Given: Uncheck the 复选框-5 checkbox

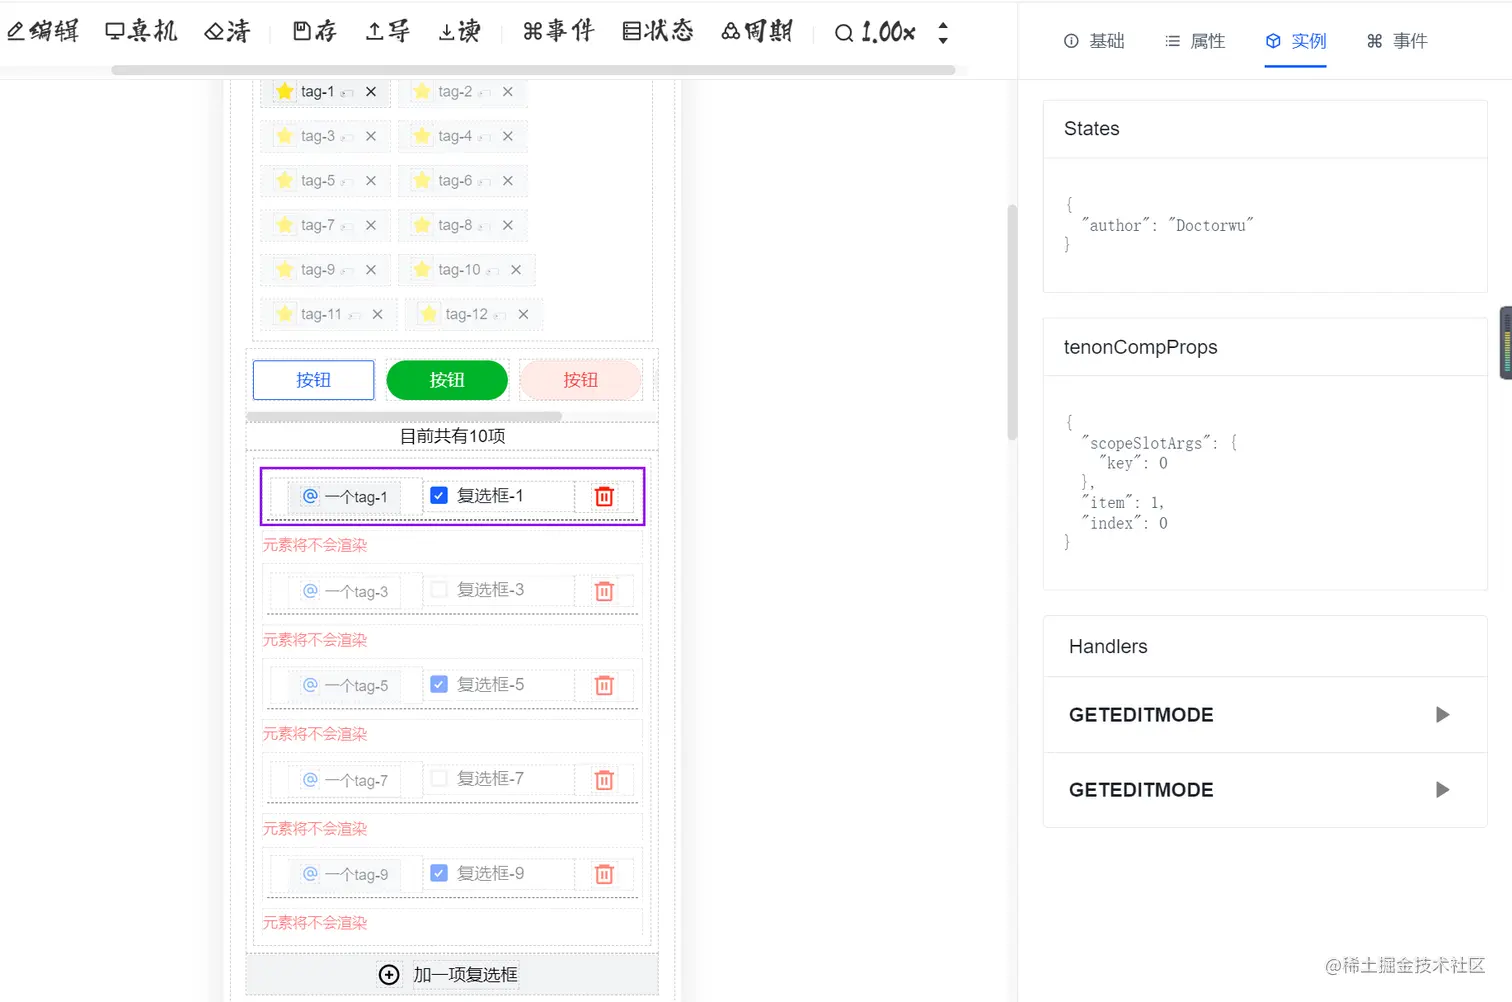Looking at the screenshot, I should [x=439, y=684].
